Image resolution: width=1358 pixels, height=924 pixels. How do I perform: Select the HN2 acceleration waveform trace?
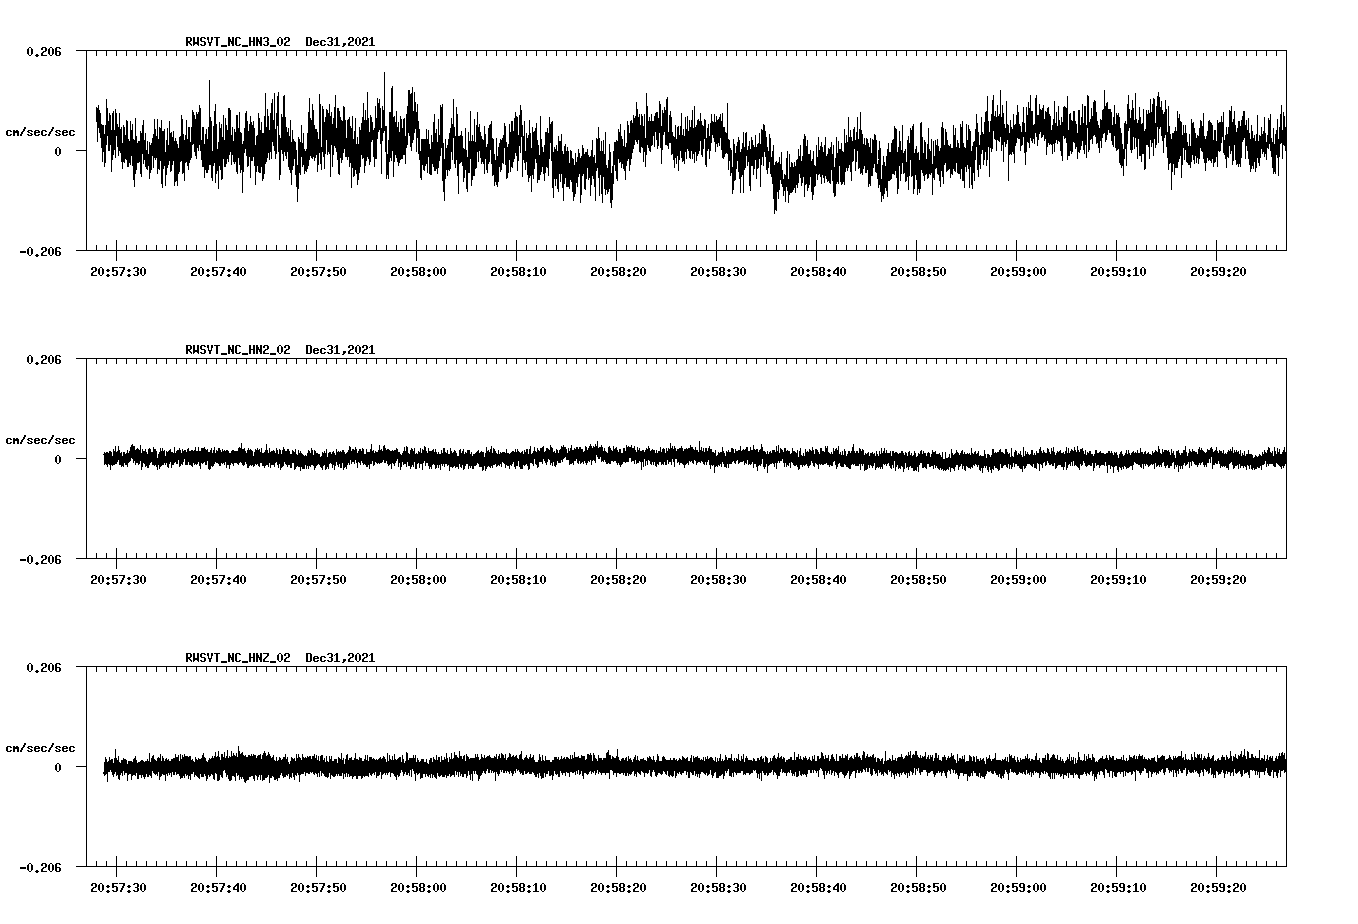coord(695,457)
